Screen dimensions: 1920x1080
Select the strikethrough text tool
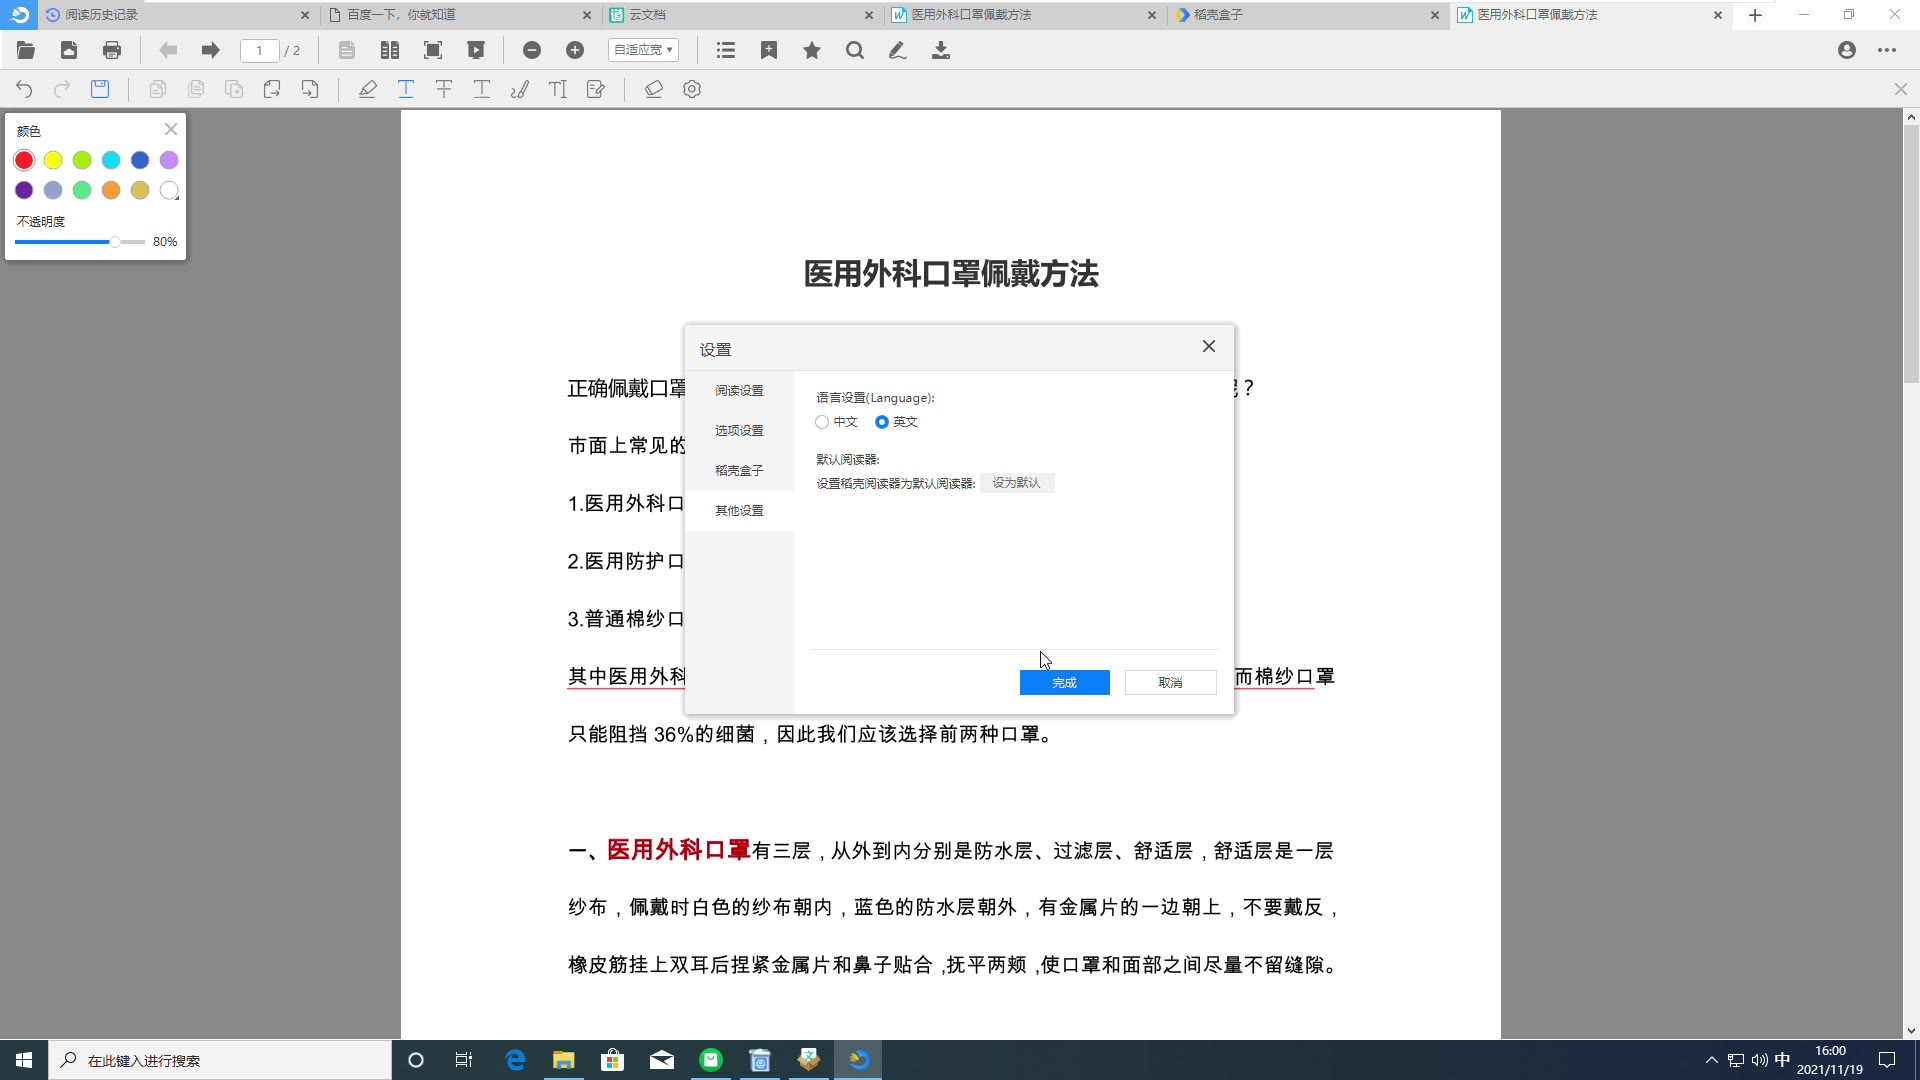(x=444, y=89)
